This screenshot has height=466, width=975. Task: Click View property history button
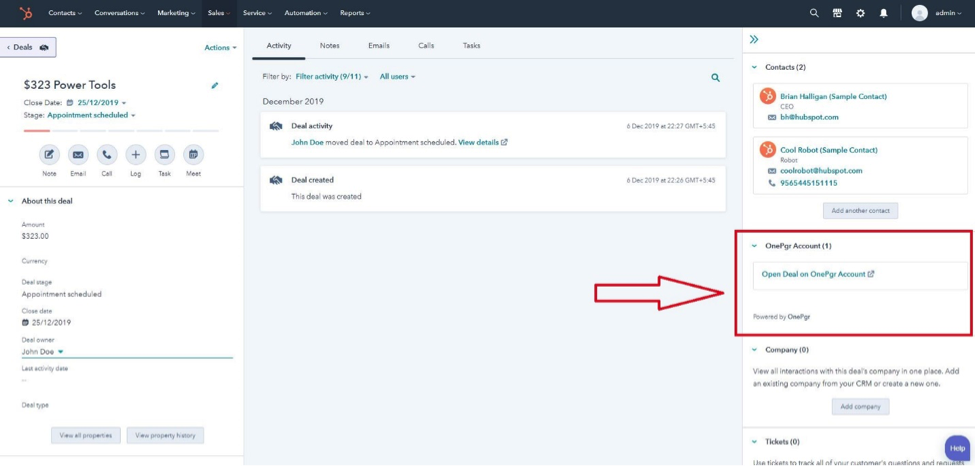(165, 436)
